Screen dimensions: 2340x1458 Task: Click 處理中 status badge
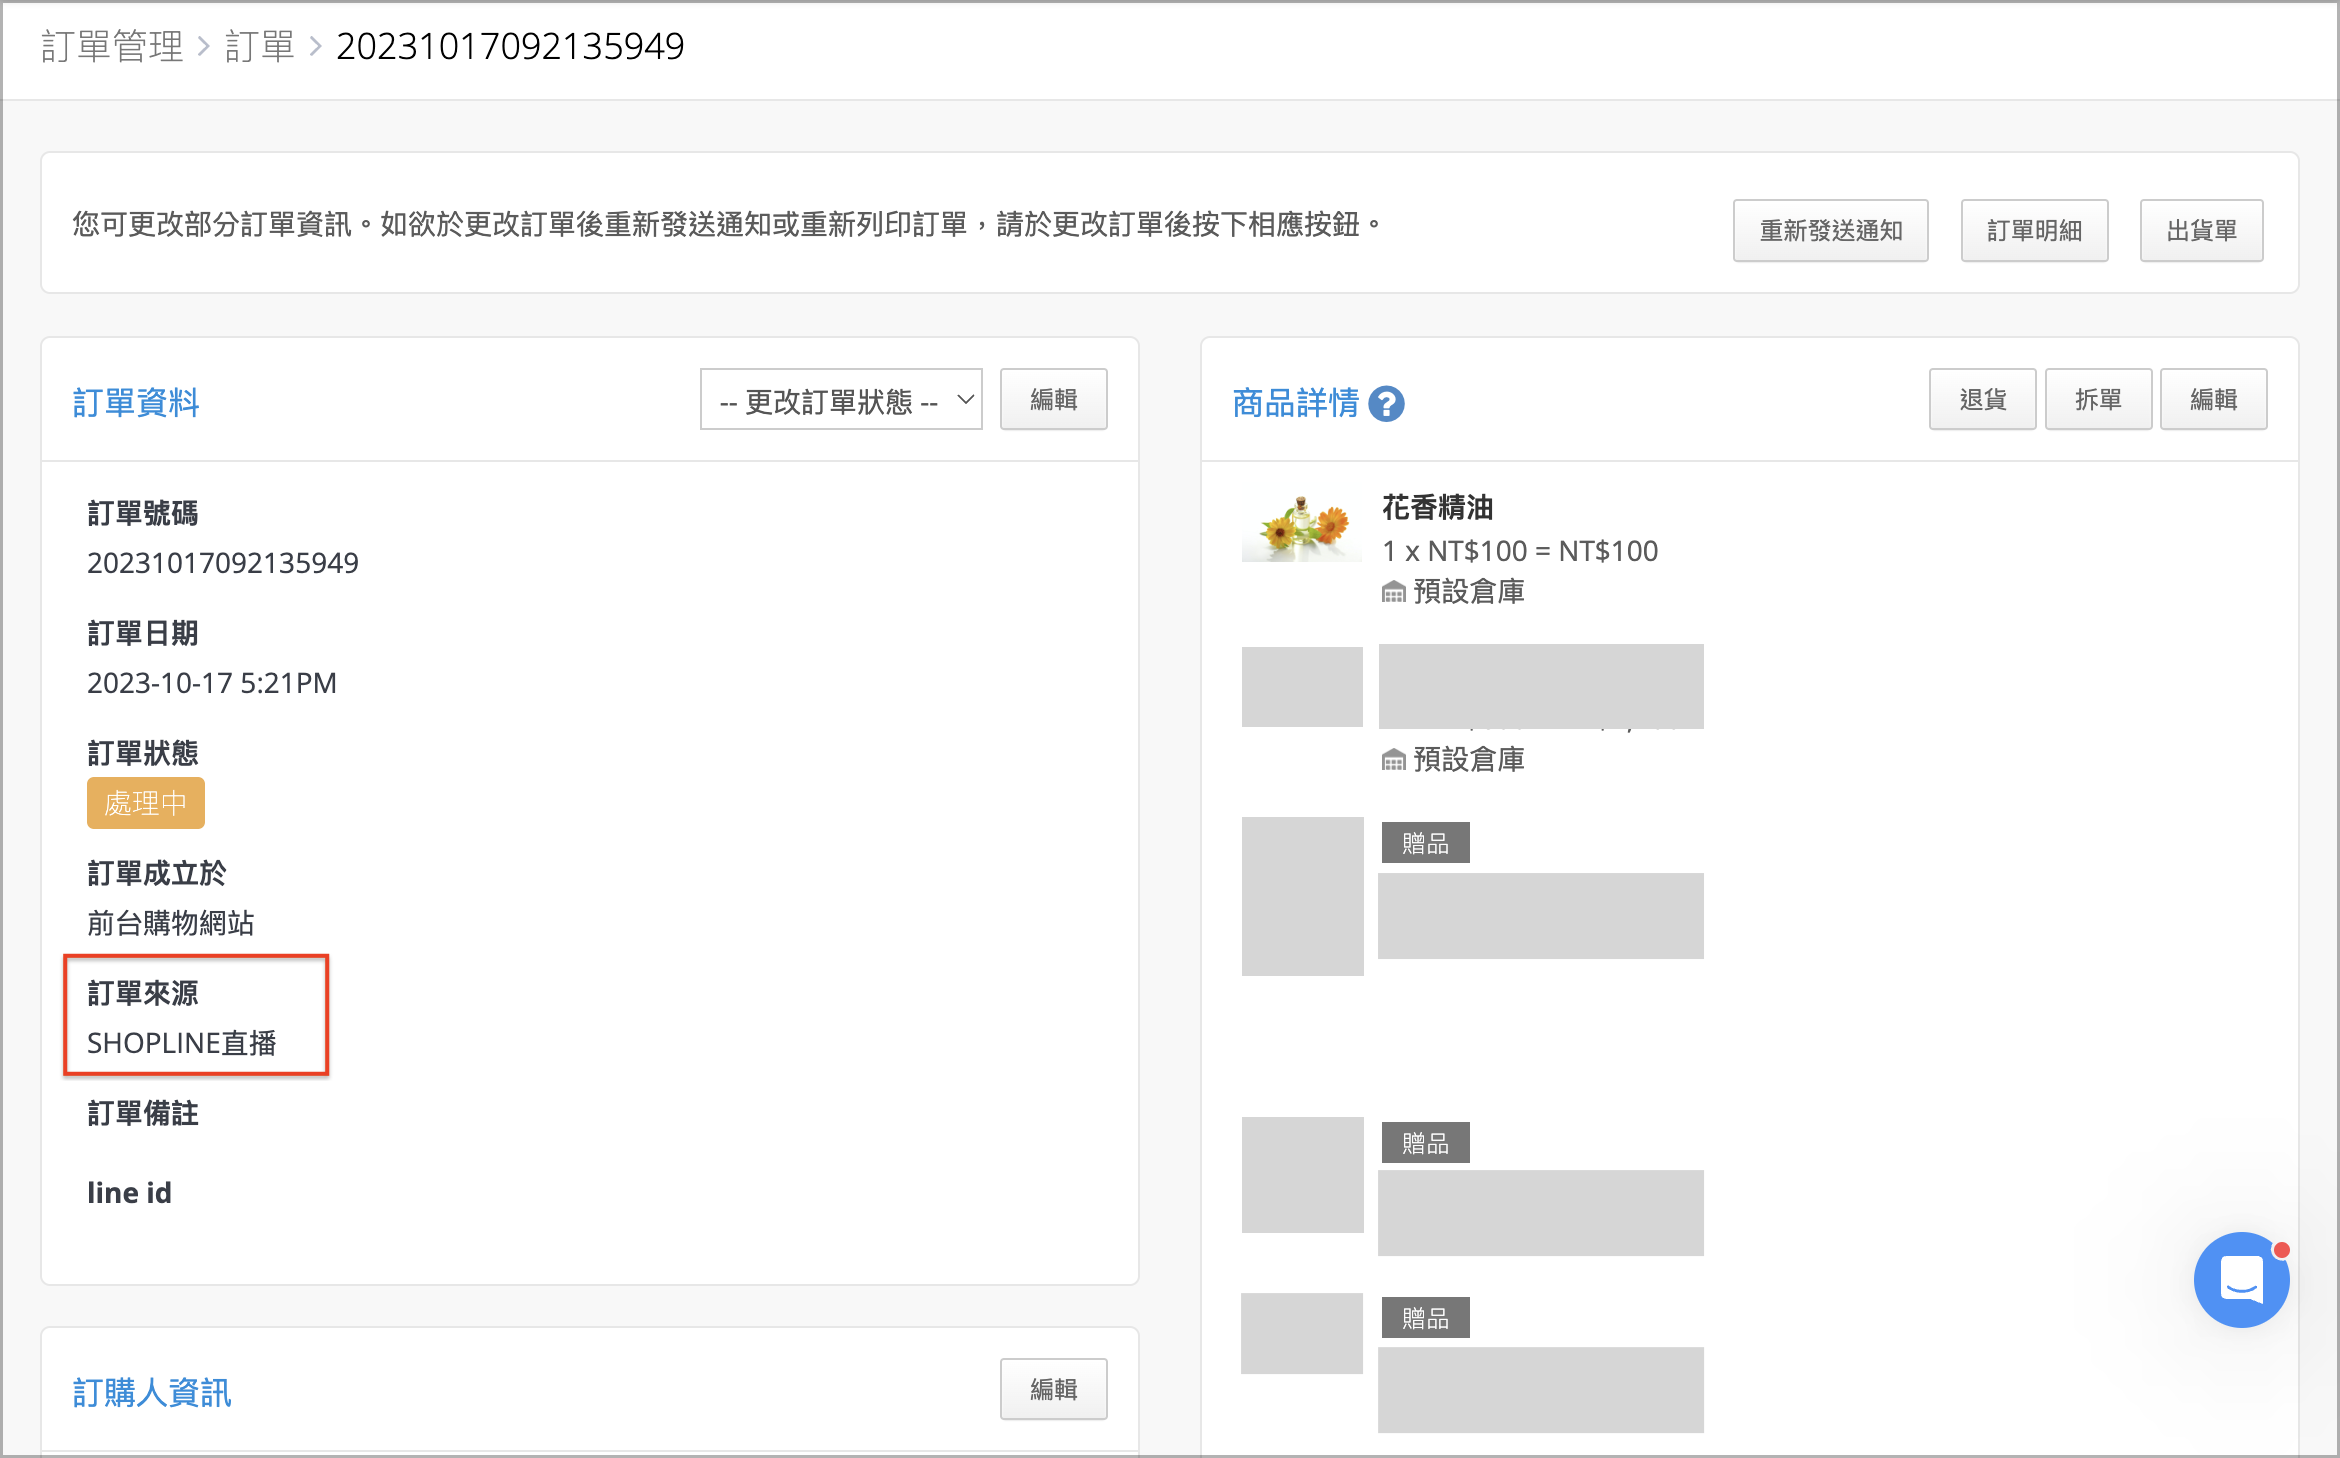click(146, 803)
